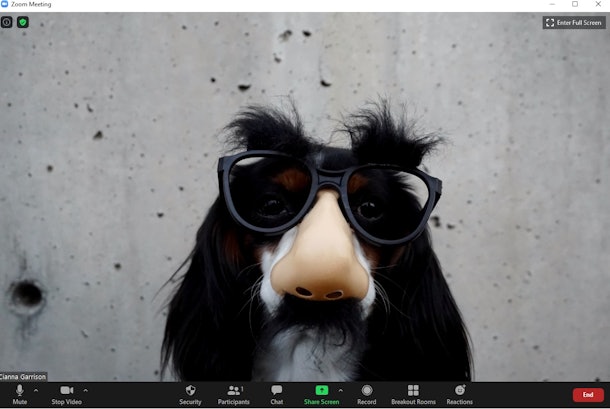Click Enter Full Screen

tap(574, 22)
